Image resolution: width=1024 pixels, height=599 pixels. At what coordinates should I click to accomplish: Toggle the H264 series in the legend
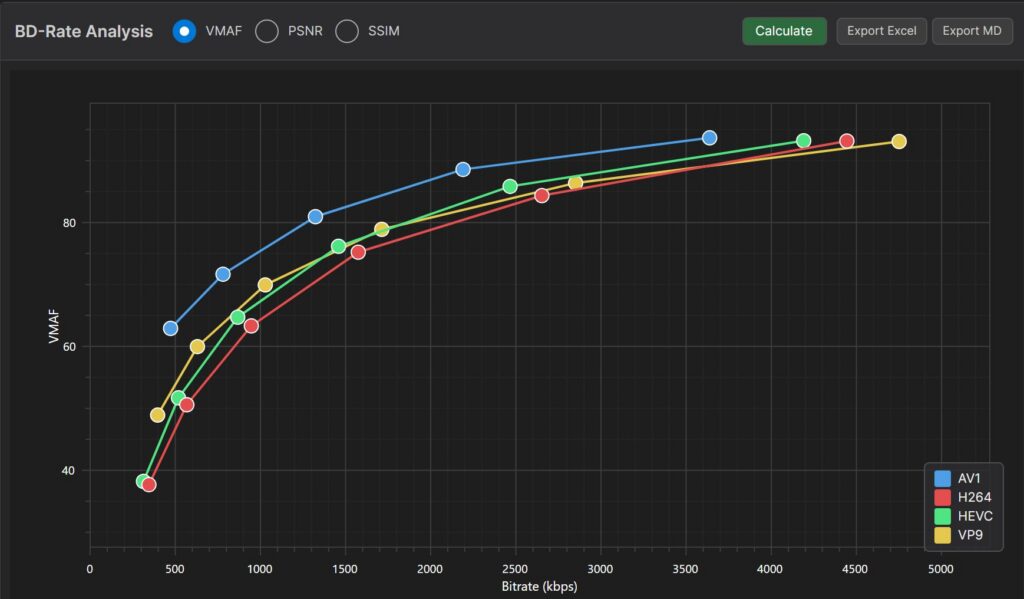click(963, 497)
